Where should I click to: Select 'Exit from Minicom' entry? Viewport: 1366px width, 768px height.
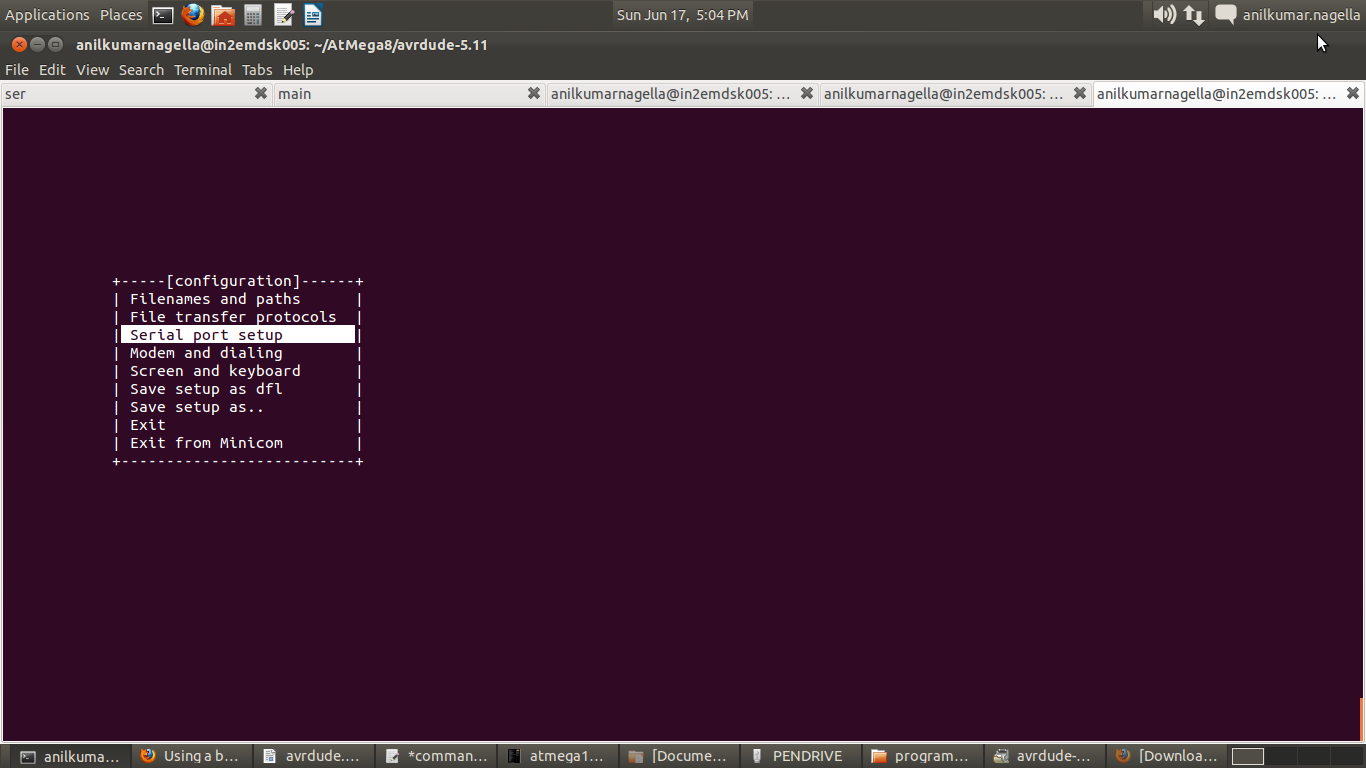[206, 443]
